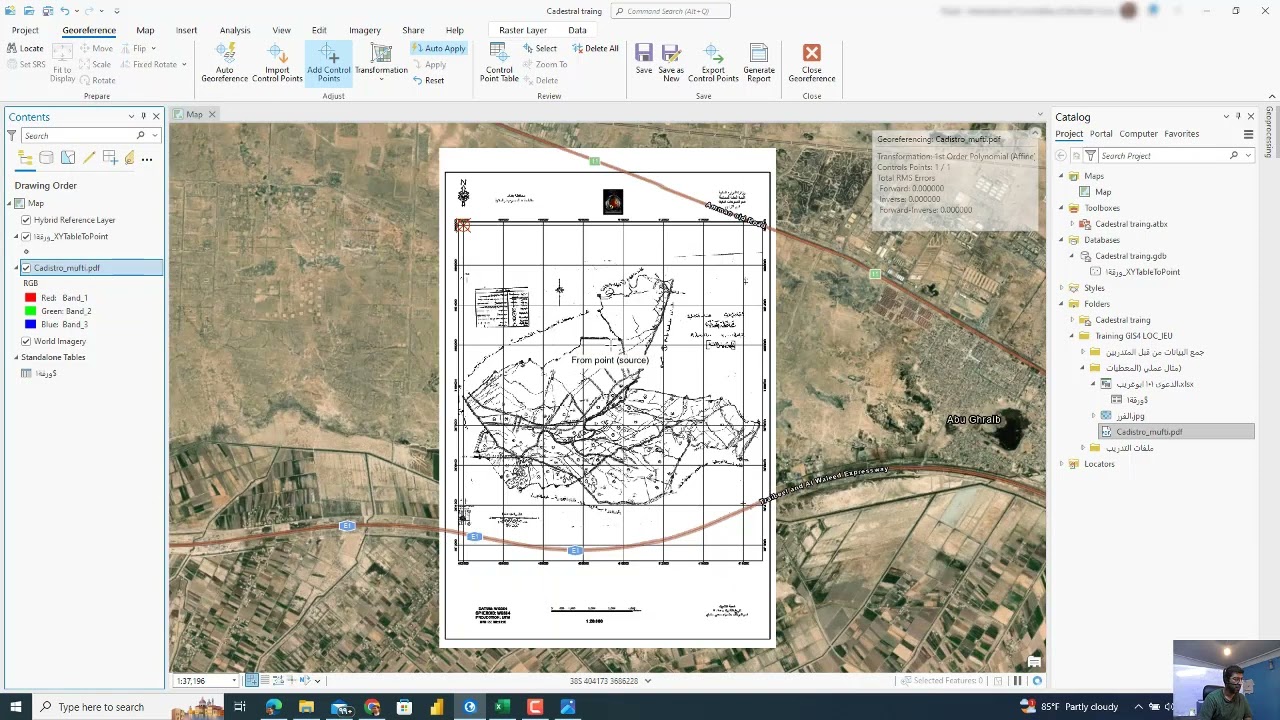The image size is (1280, 720).
Task: Select the List By Drawing Order icon
Action: (x=25, y=158)
